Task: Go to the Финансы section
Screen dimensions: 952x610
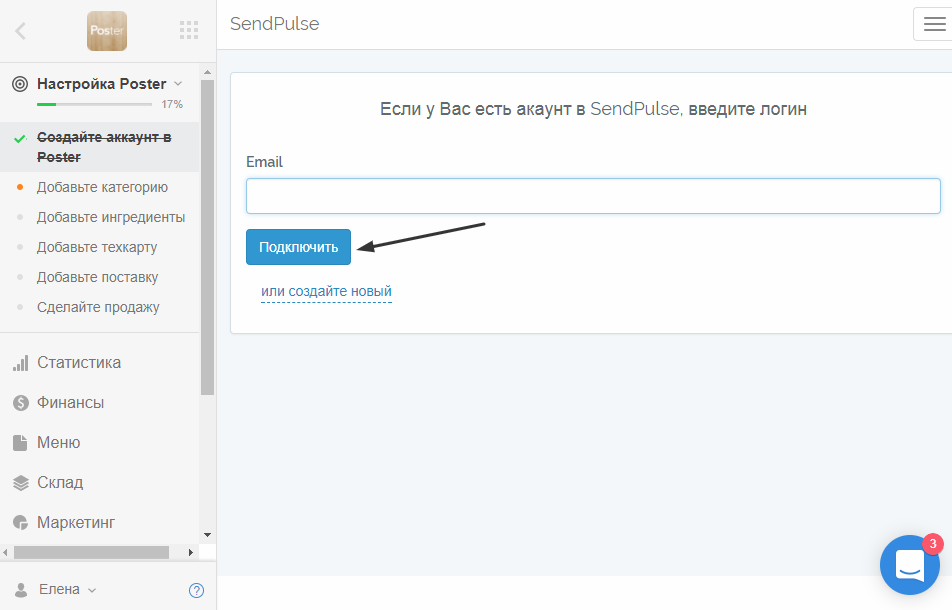Action: pyautogui.click(x=70, y=402)
